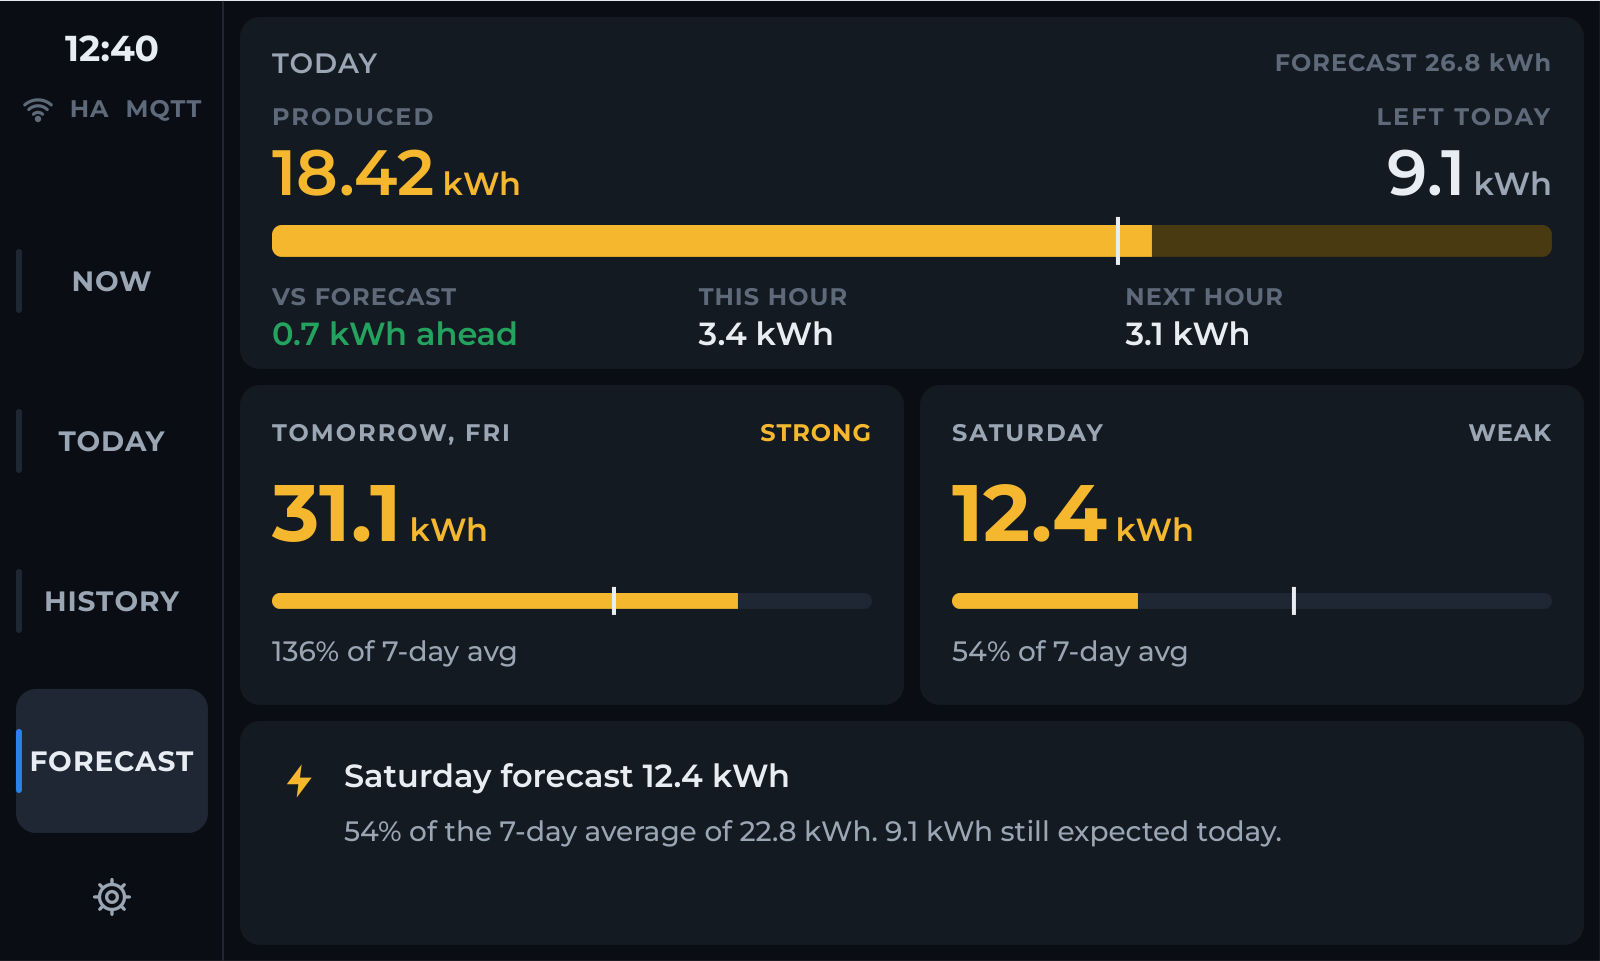Click the HA connection indicator
The width and height of the screenshot is (1600, 961).
point(89,109)
